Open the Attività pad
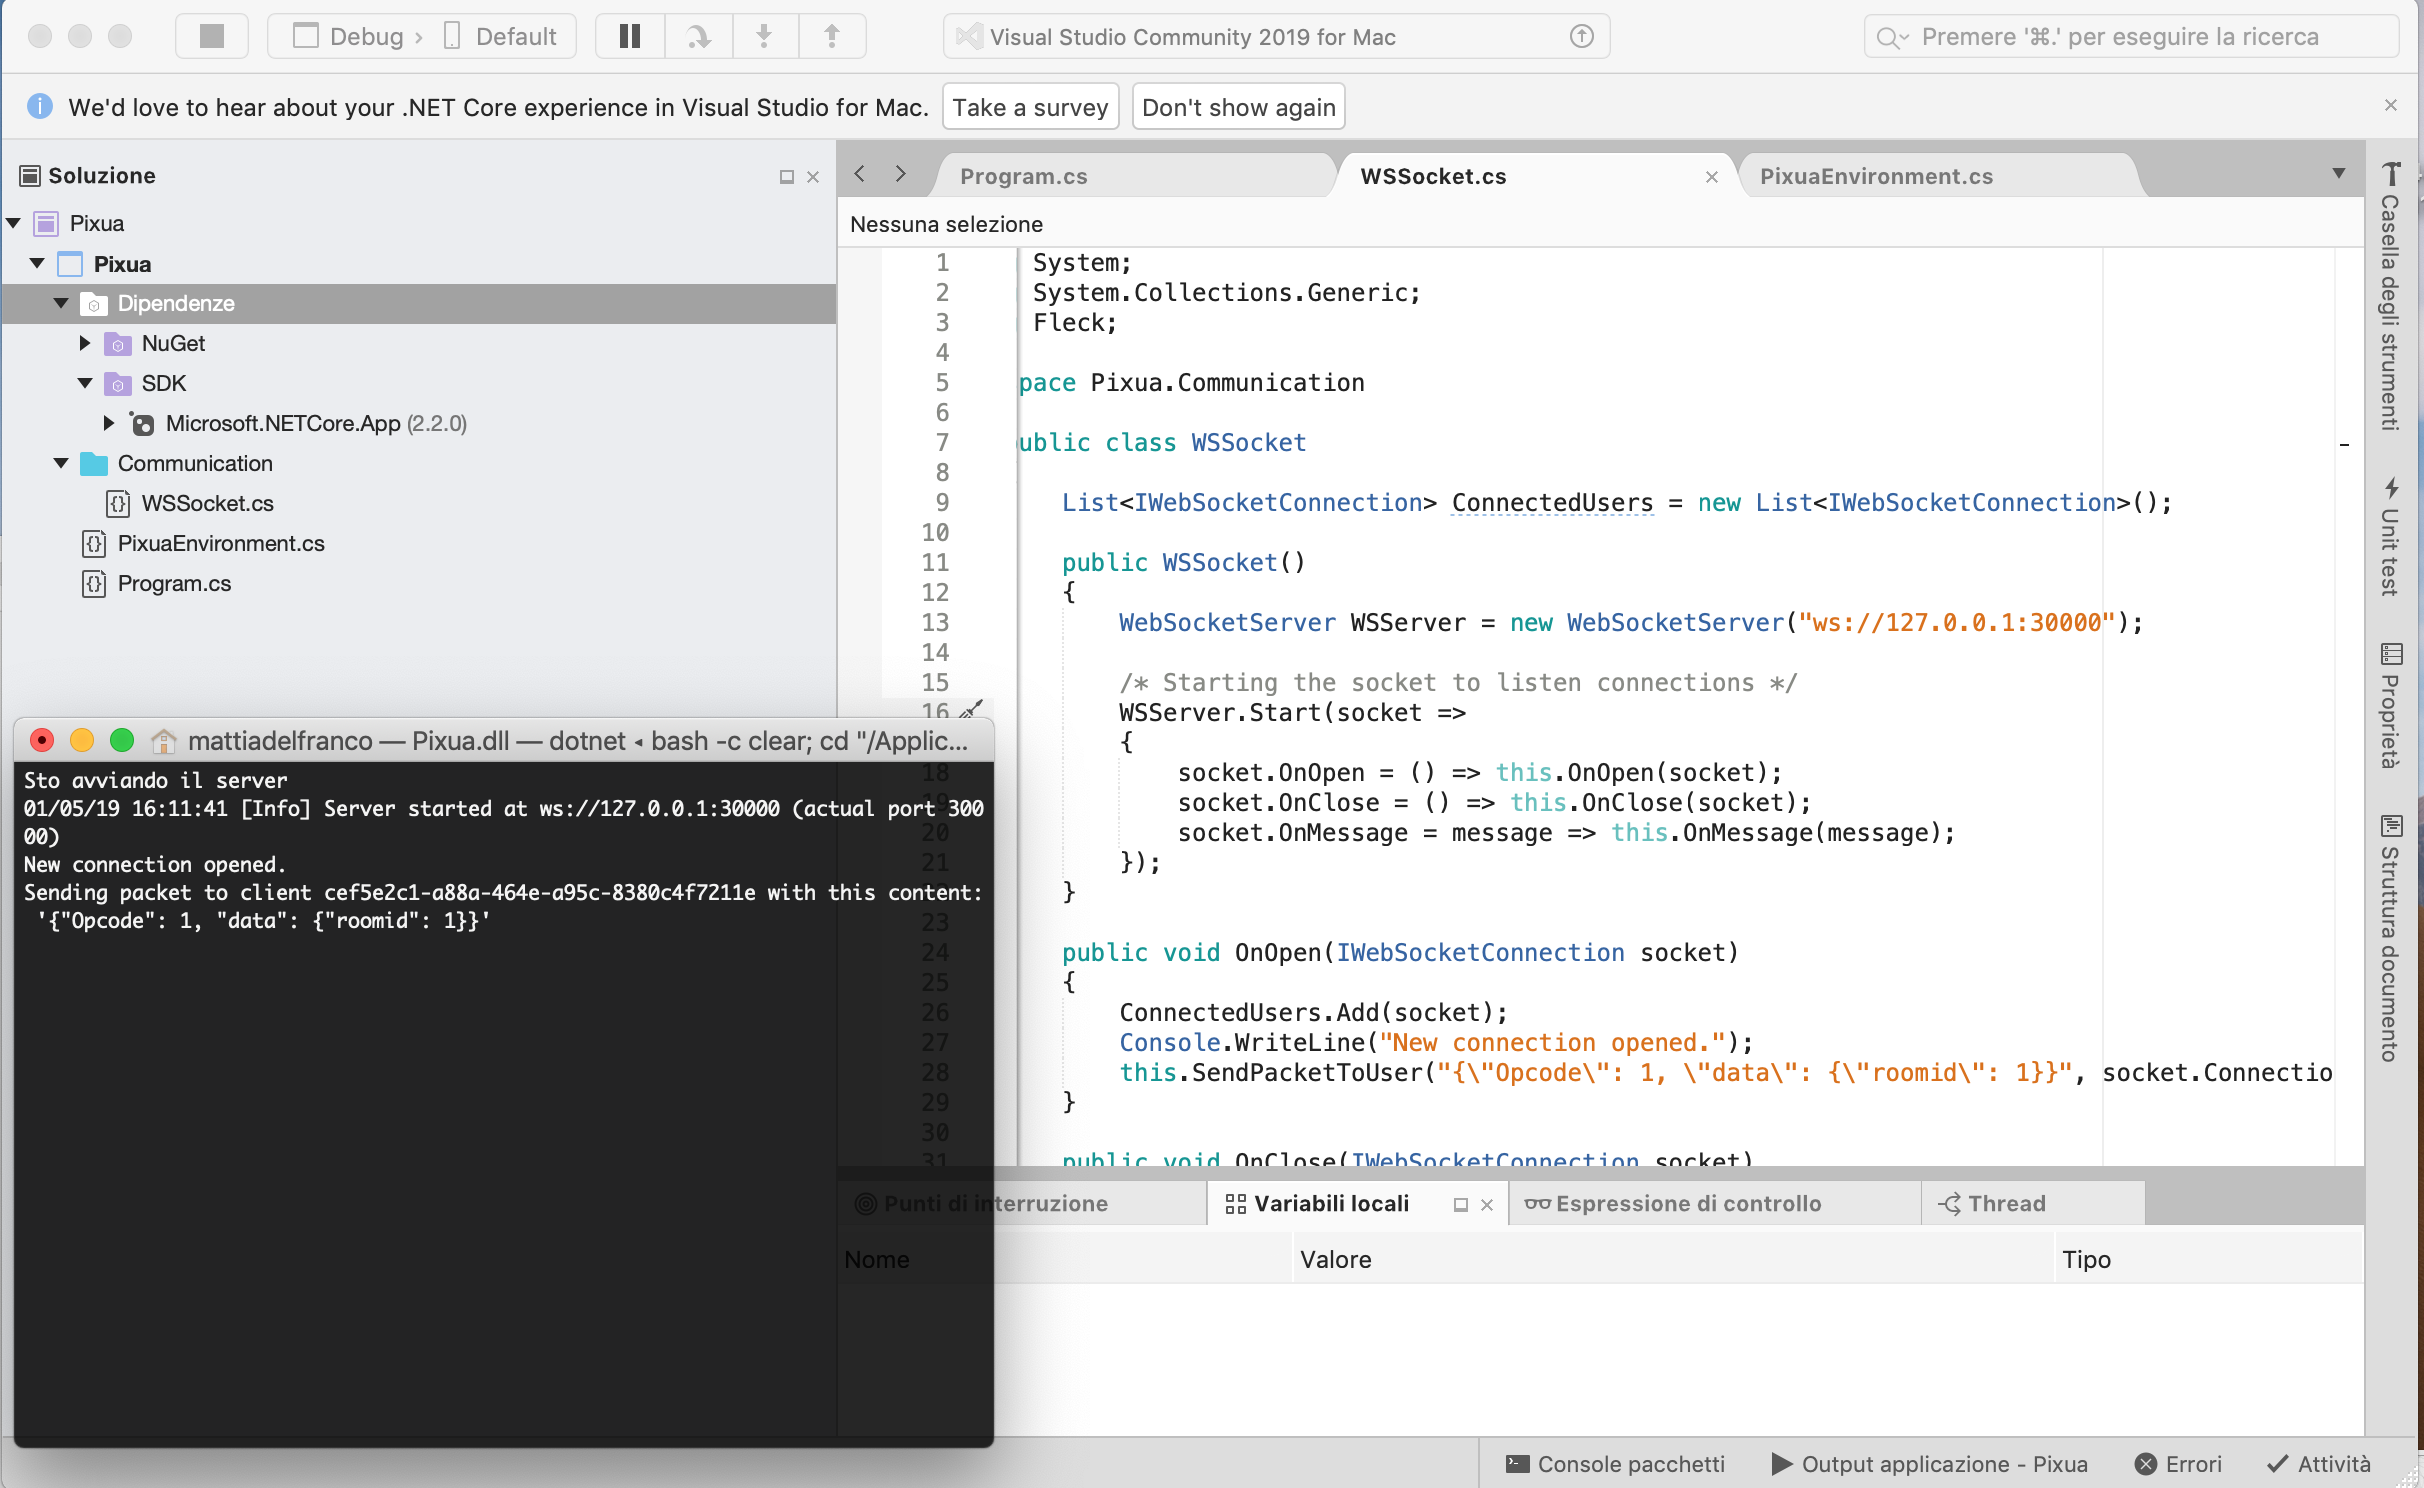Screen dimensions: 2424x1488 pyautogui.click(x=2318, y=1464)
